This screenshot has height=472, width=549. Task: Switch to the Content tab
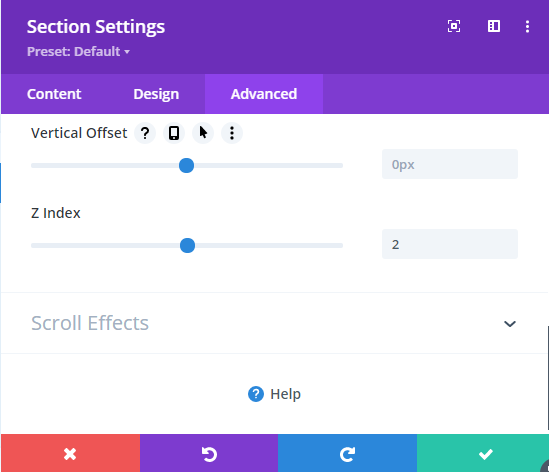[x=54, y=94]
